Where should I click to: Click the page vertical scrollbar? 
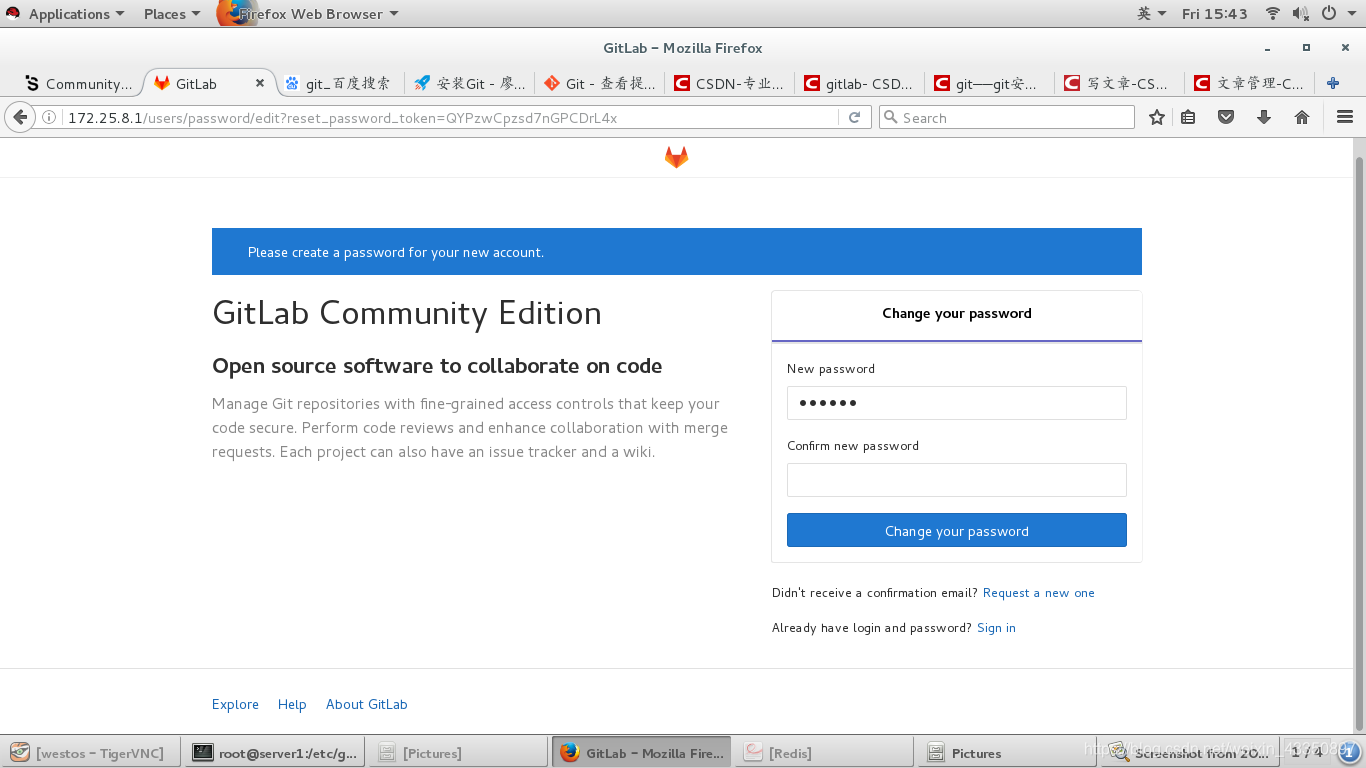[1358, 444]
